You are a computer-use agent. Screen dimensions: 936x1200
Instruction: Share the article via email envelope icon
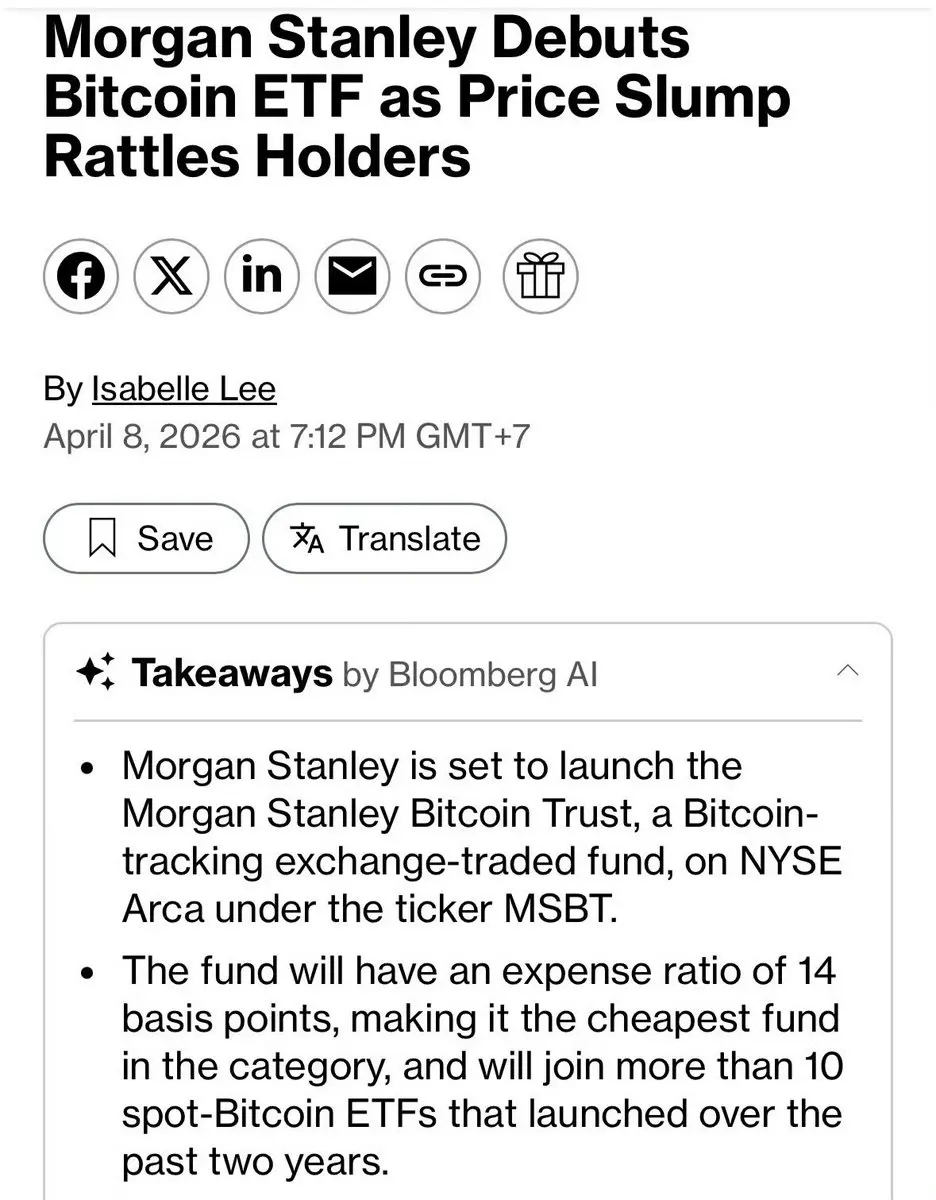click(x=352, y=275)
